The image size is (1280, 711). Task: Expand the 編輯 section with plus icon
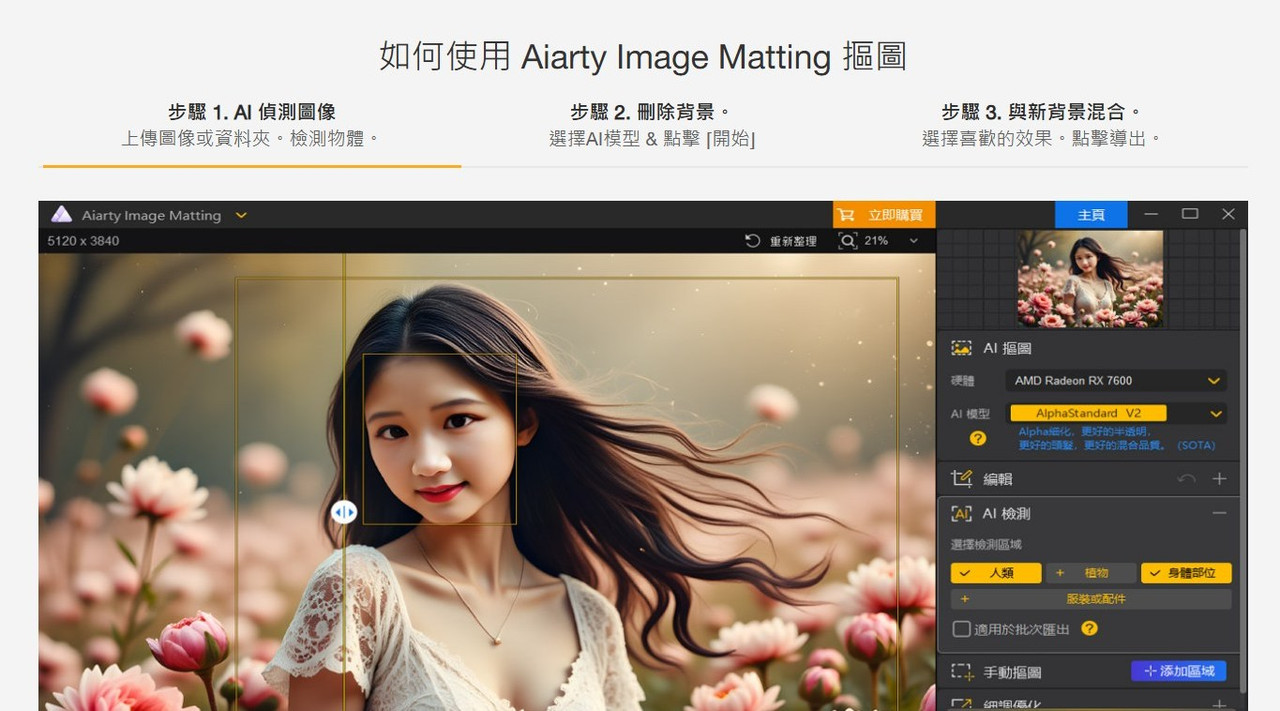[x=1219, y=479]
